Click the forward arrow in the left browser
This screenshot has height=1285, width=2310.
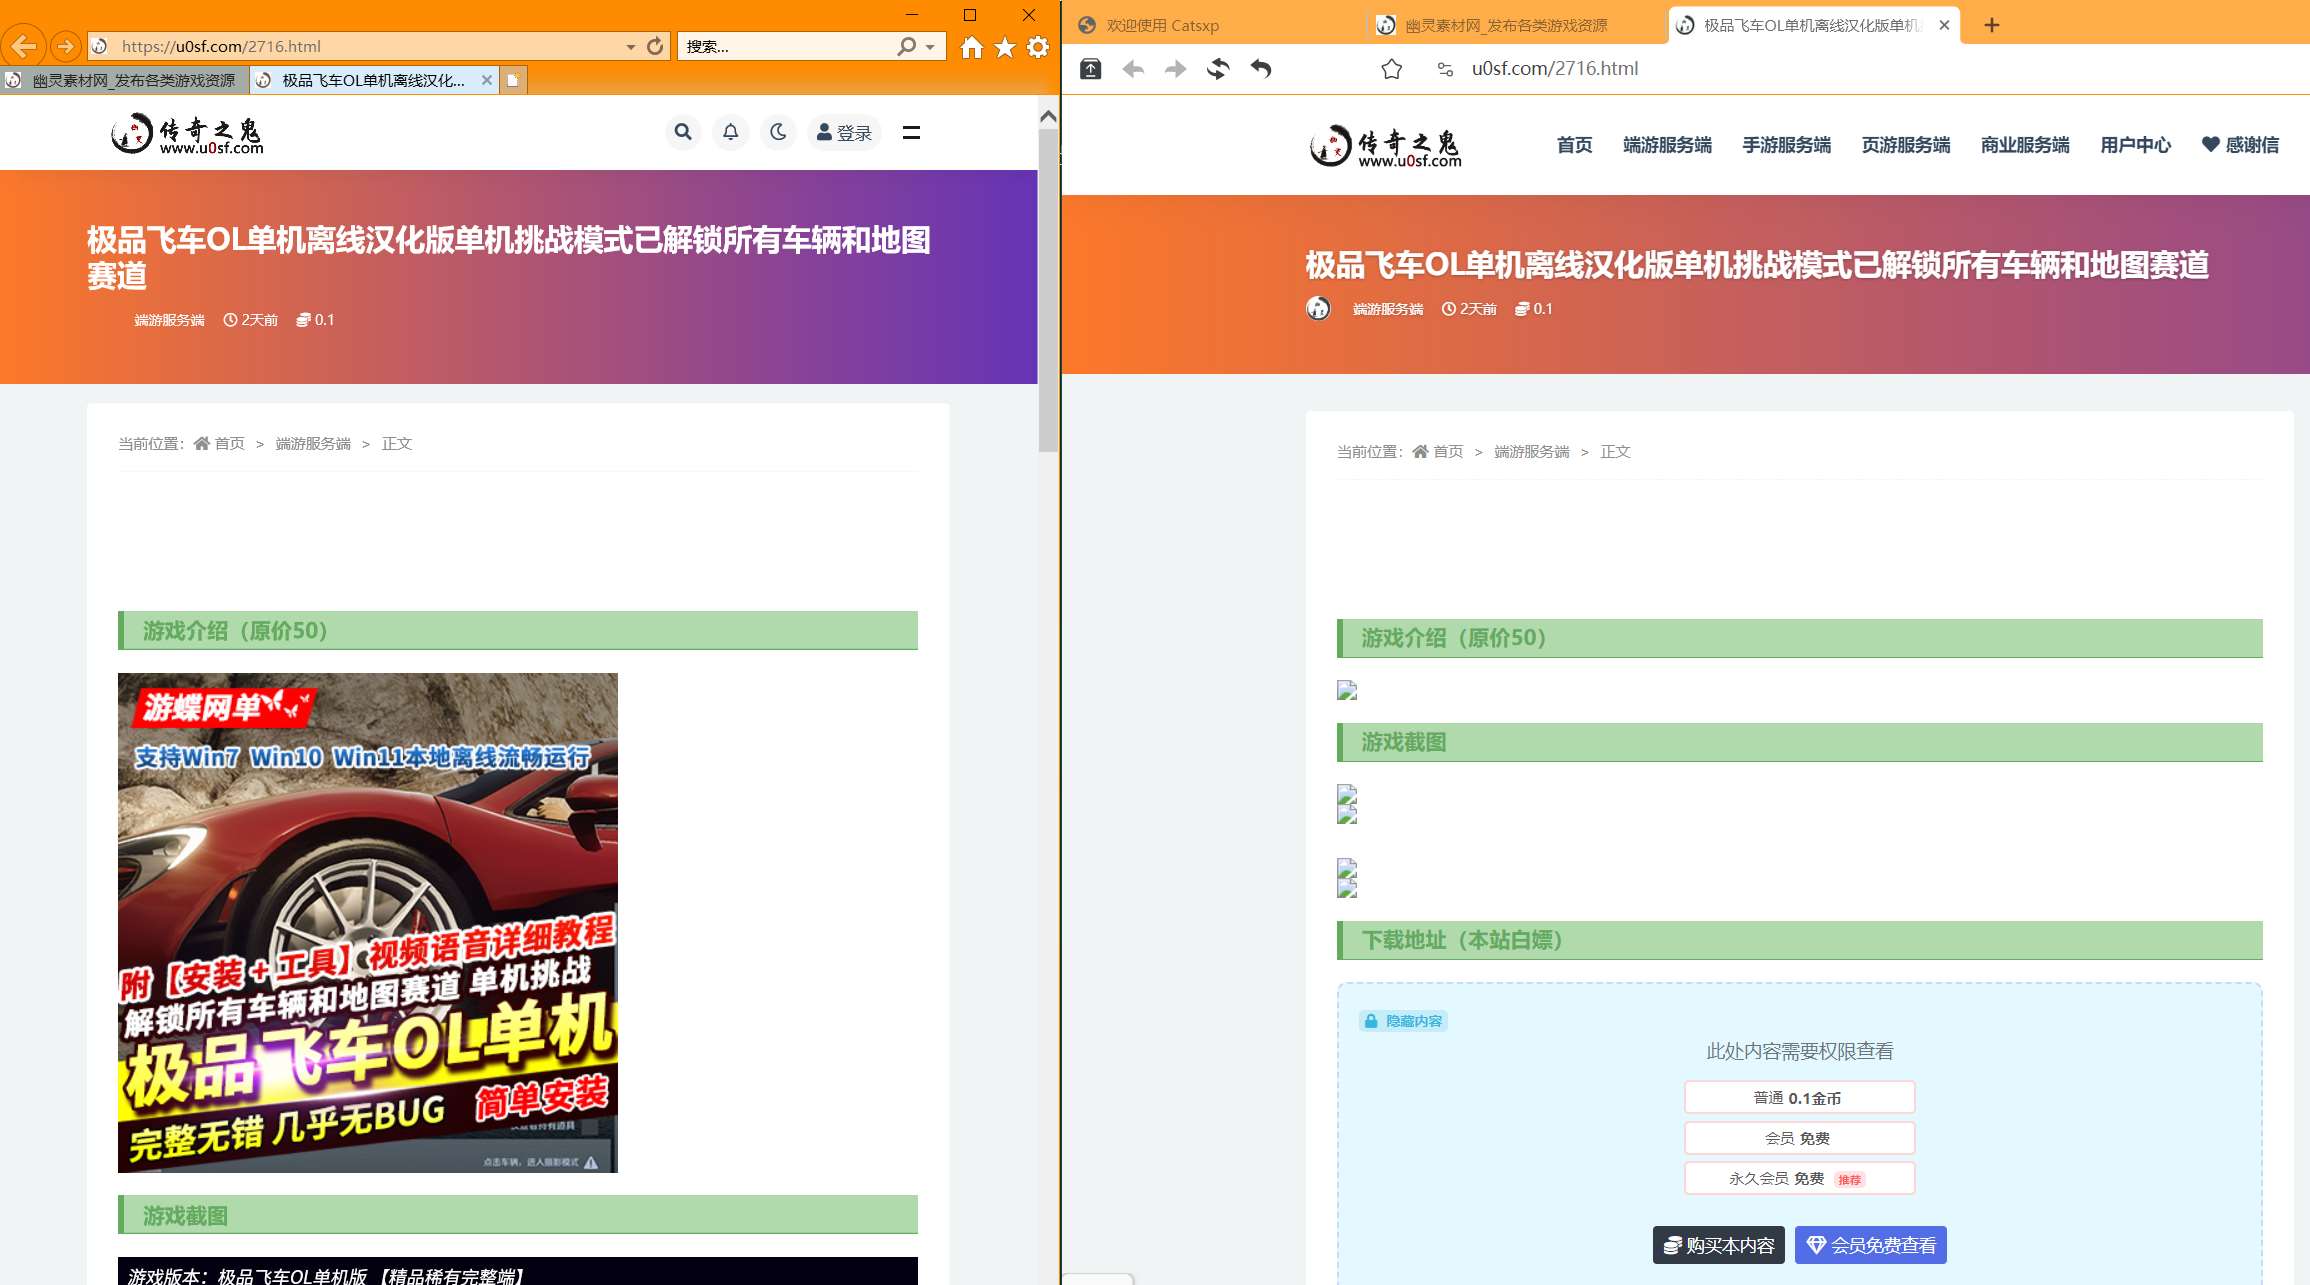(x=65, y=46)
